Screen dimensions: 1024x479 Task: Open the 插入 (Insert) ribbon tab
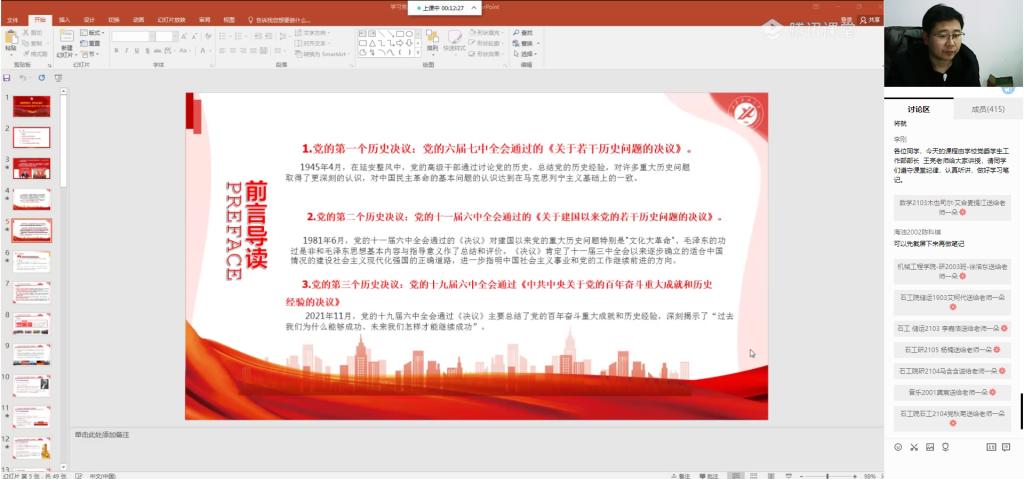tap(64, 19)
